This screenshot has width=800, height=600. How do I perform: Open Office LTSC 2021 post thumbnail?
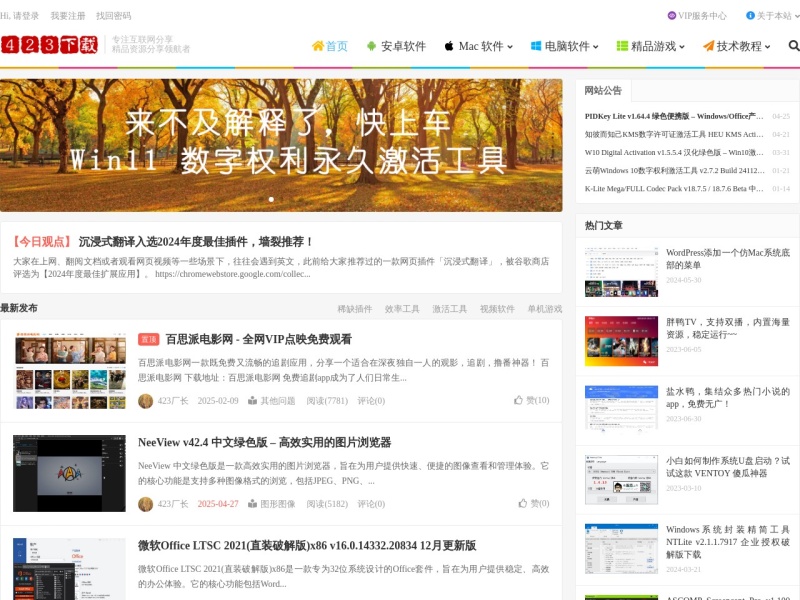click(x=69, y=569)
